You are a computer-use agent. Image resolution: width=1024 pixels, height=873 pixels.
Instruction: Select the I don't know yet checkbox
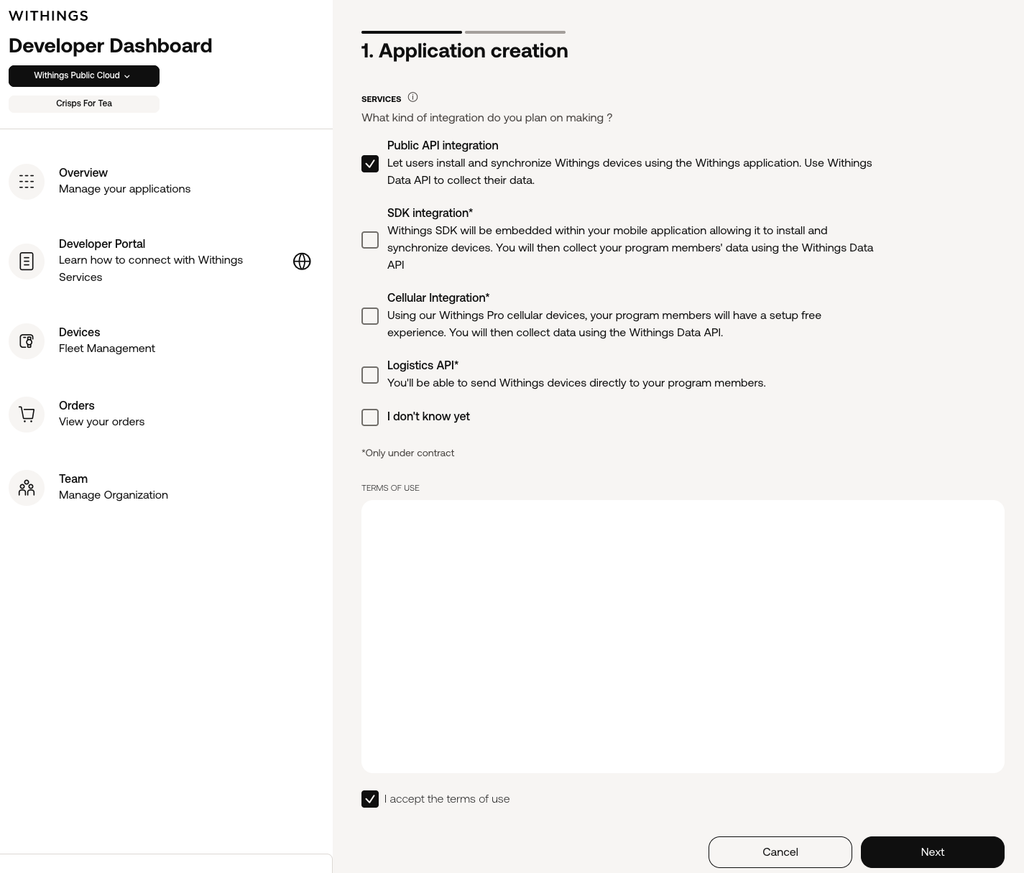click(370, 417)
